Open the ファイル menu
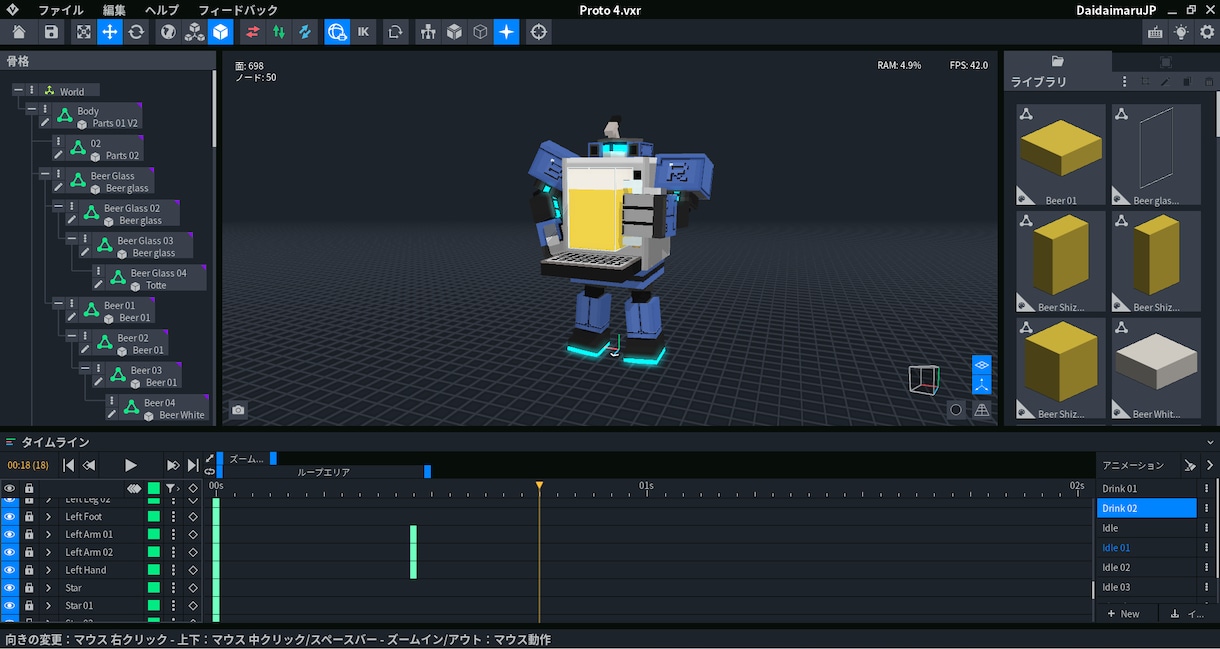Viewport: 1220px width, 649px height. (x=61, y=9)
